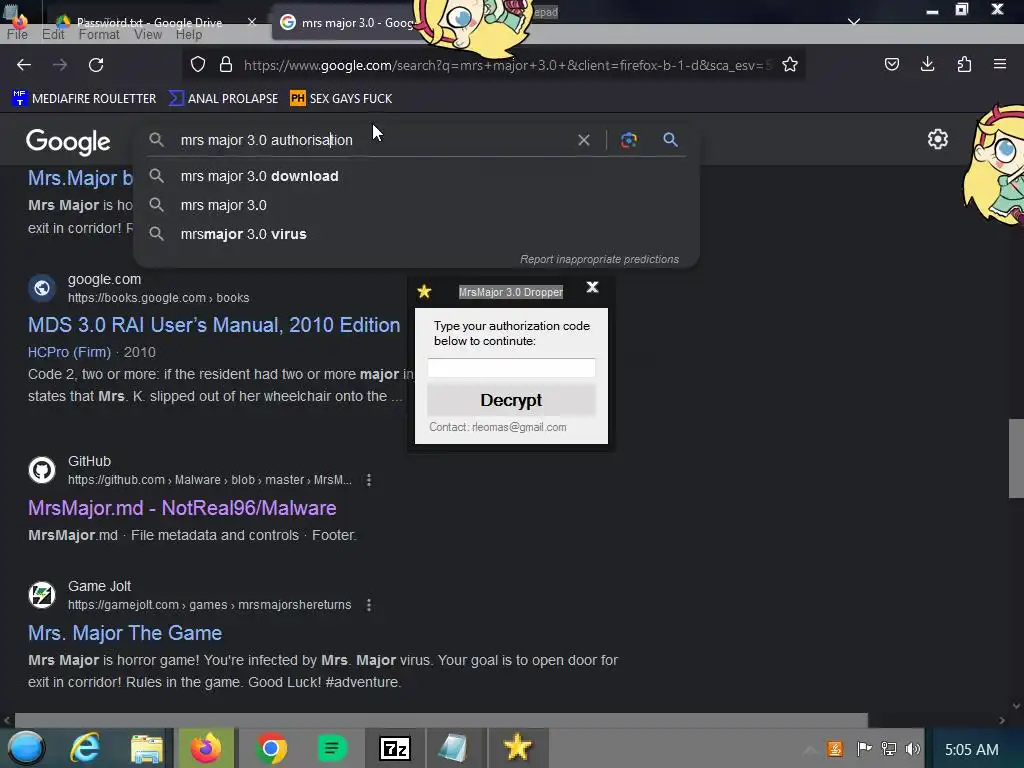Screen dimensions: 1024x768
Task: Click the Action Center flag tray icon
Action: coord(864,749)
